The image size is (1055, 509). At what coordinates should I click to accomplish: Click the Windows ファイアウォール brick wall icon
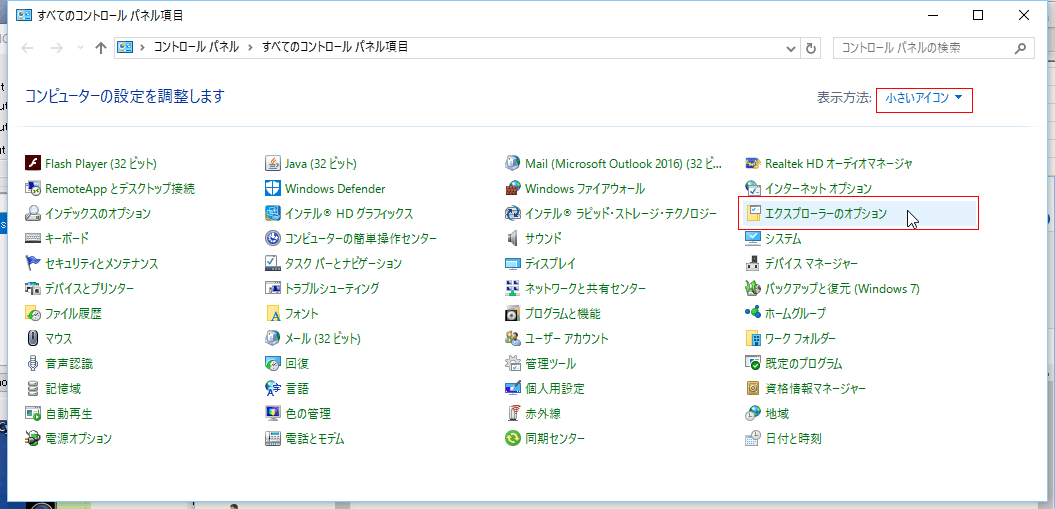513,188
